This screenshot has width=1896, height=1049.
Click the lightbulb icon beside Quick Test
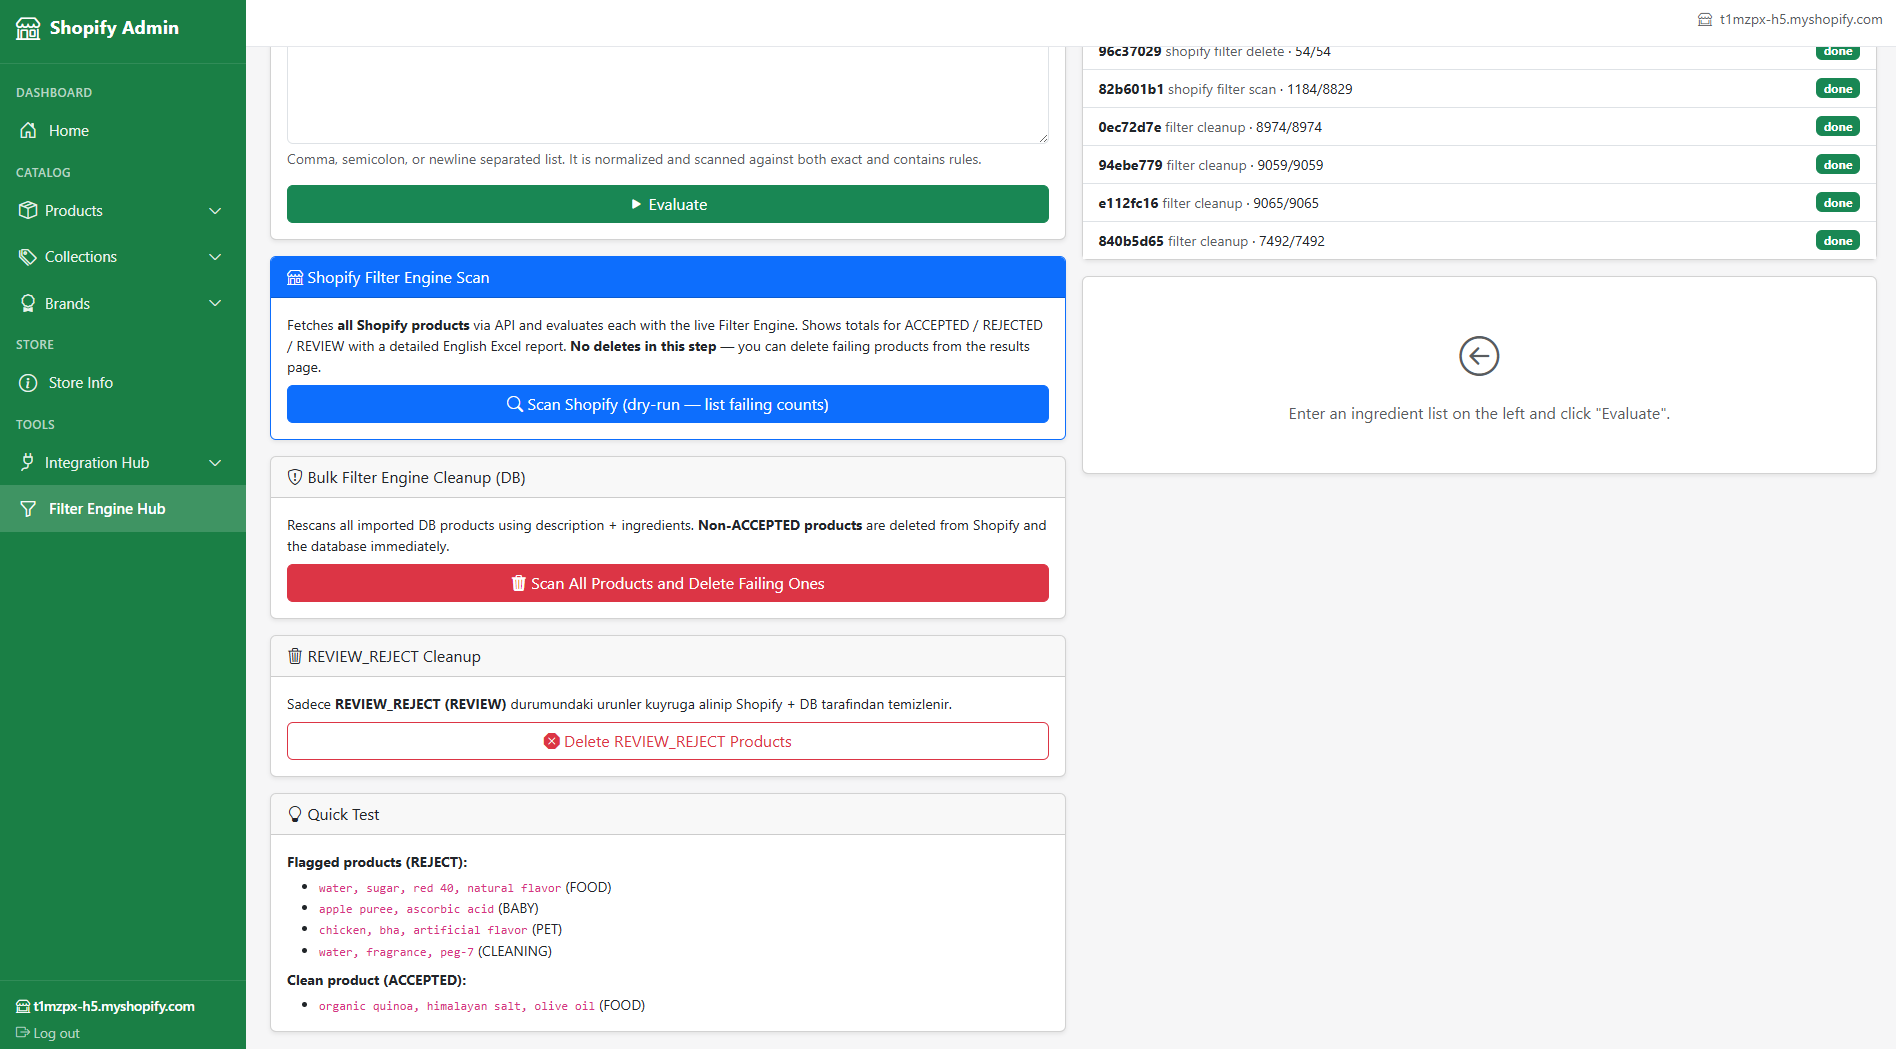(x=295, y=814)
